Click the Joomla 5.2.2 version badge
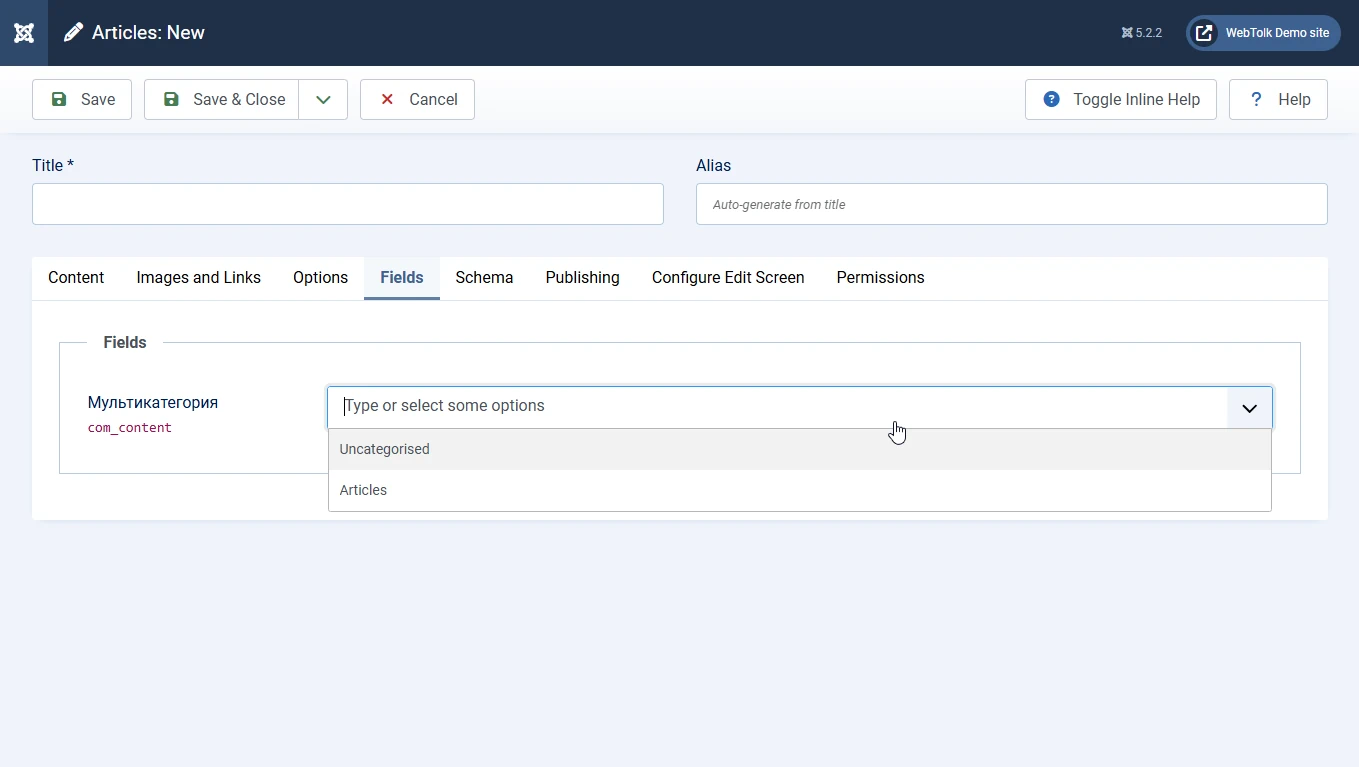 coord(1142,33)
